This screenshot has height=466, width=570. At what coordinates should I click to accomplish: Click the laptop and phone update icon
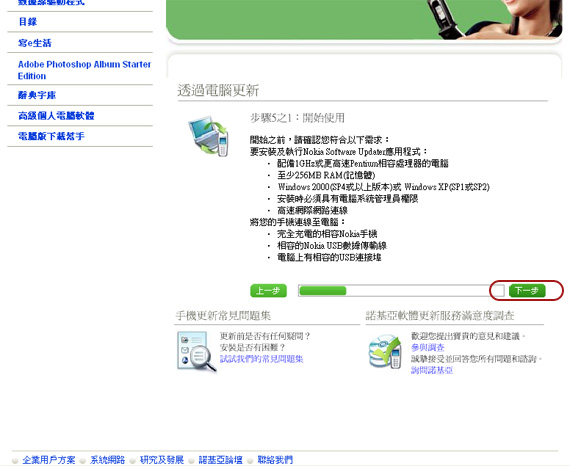click(x=209, y=136)
